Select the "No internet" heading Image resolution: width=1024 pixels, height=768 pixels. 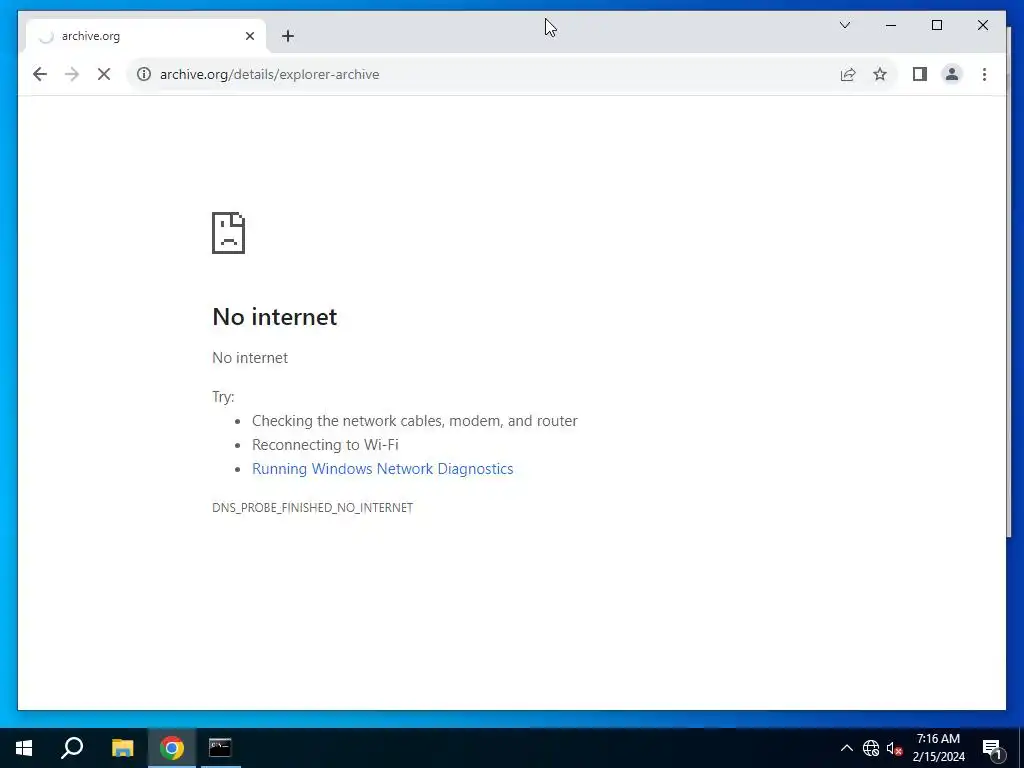(274, 317)
